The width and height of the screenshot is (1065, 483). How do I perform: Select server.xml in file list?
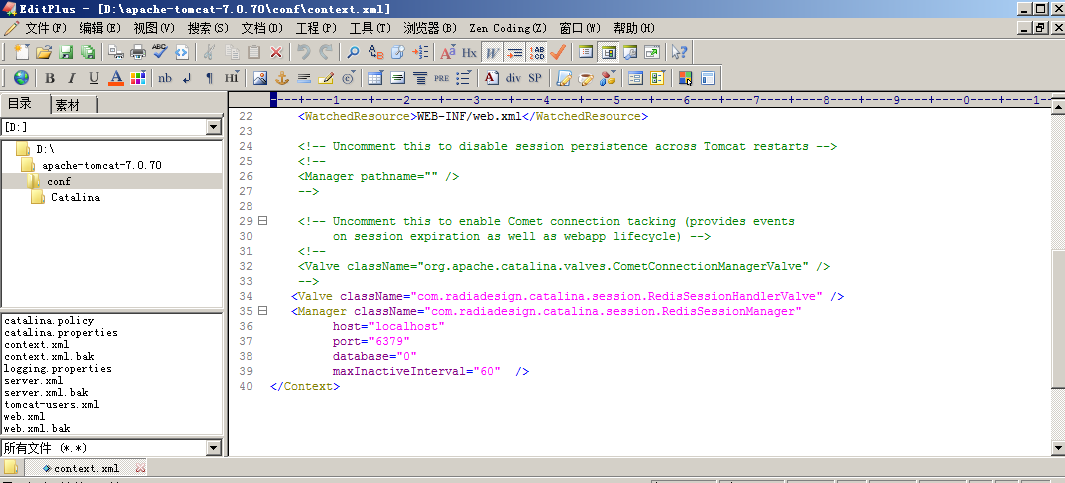point(33,381)
